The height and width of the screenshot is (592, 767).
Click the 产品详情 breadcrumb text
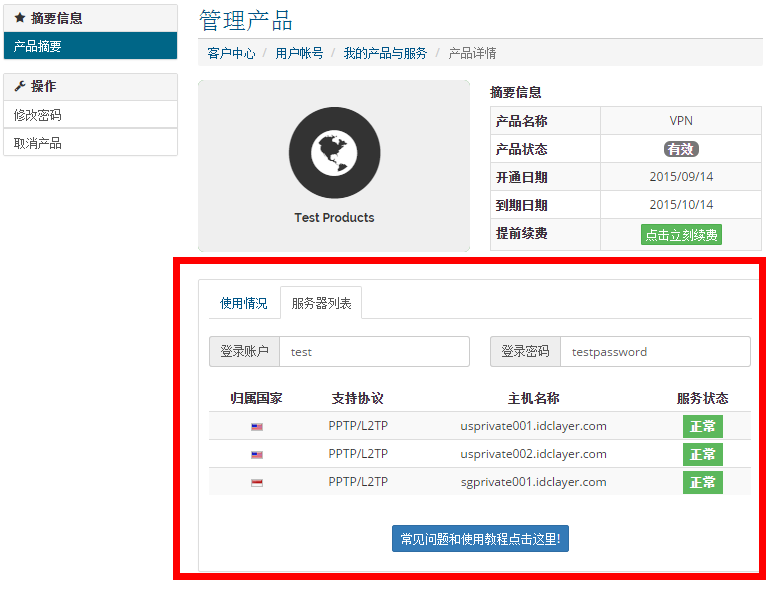tap(472, 53)
